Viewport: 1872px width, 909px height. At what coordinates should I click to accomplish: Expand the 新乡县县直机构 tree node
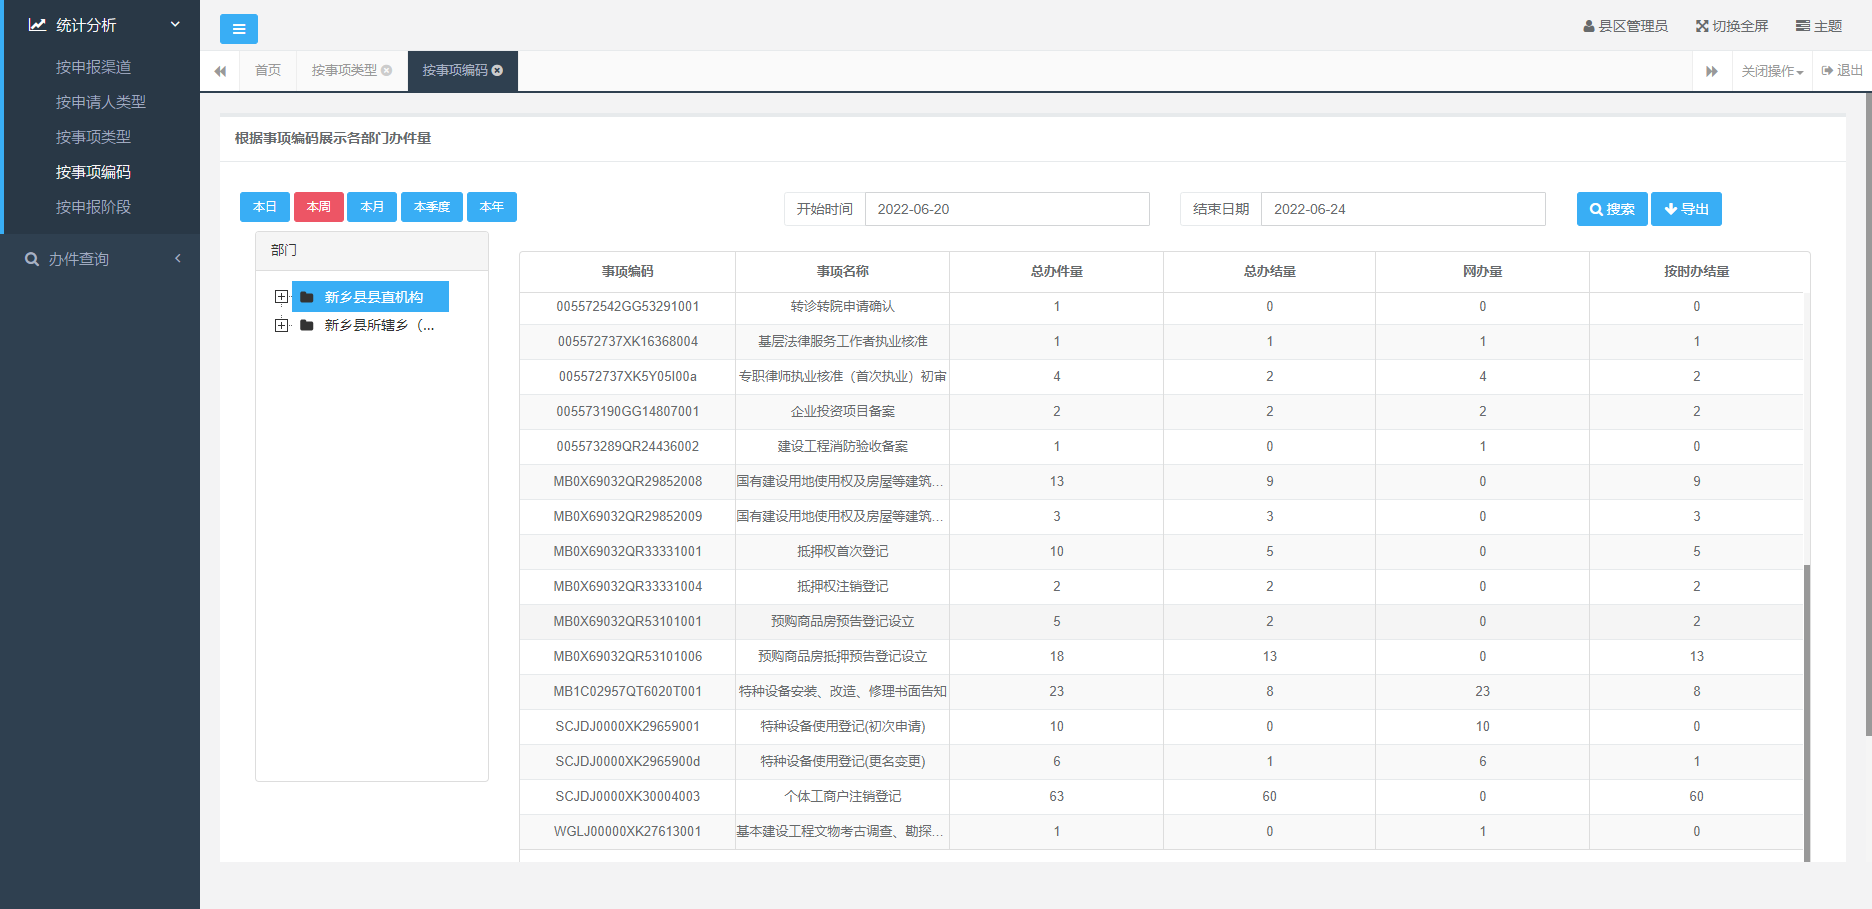coord(281,297)
